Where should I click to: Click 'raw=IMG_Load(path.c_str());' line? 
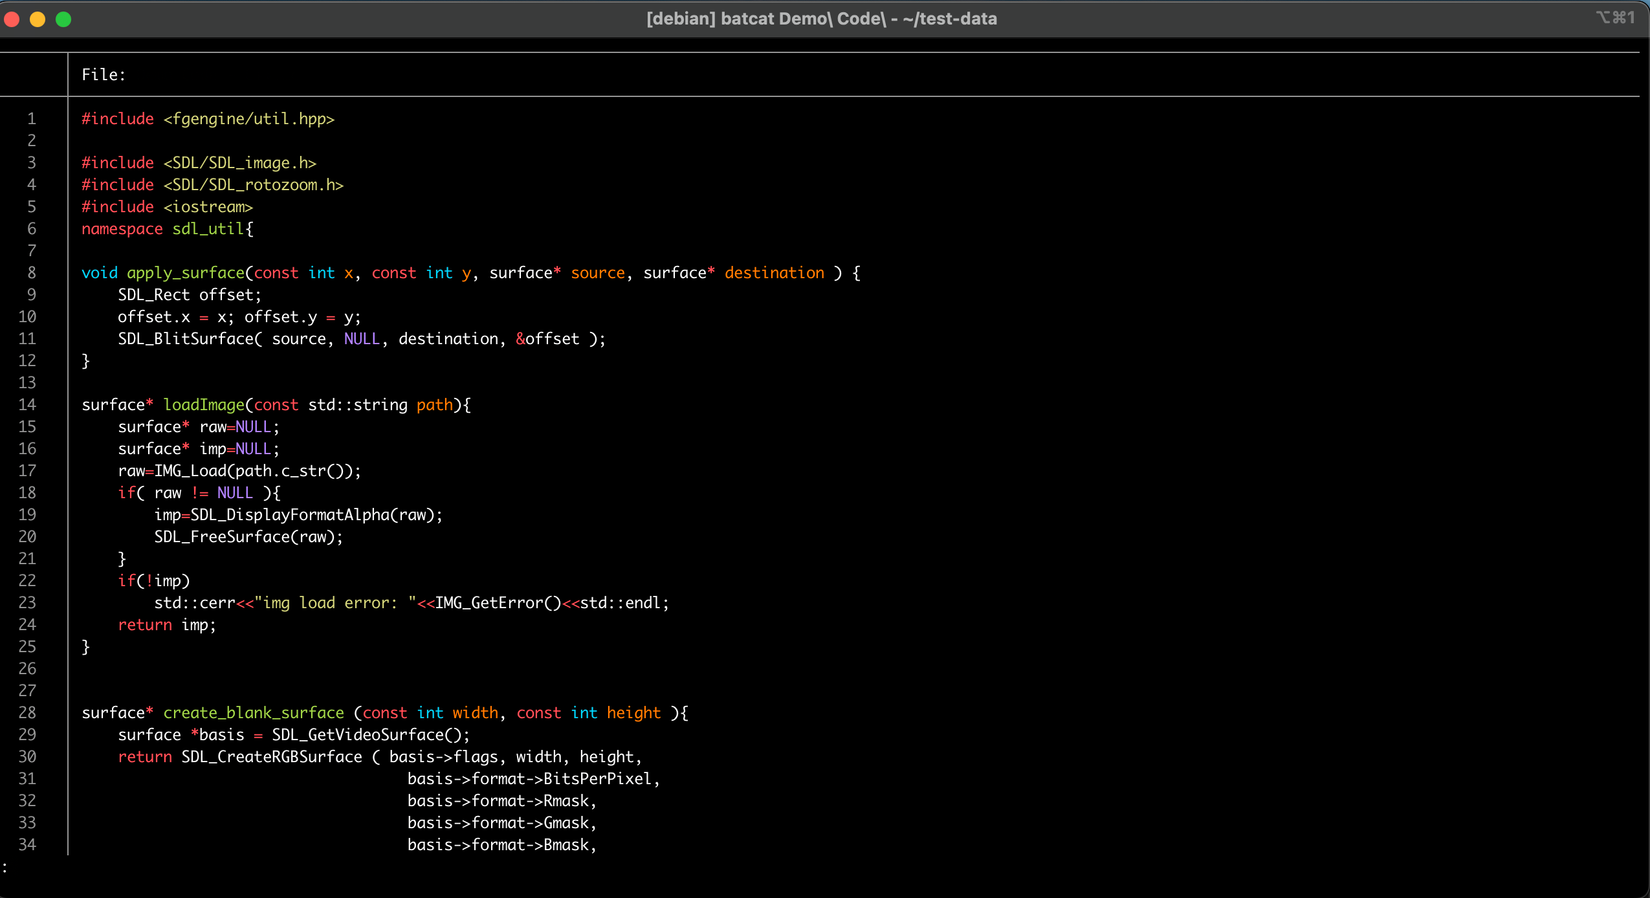240,471
